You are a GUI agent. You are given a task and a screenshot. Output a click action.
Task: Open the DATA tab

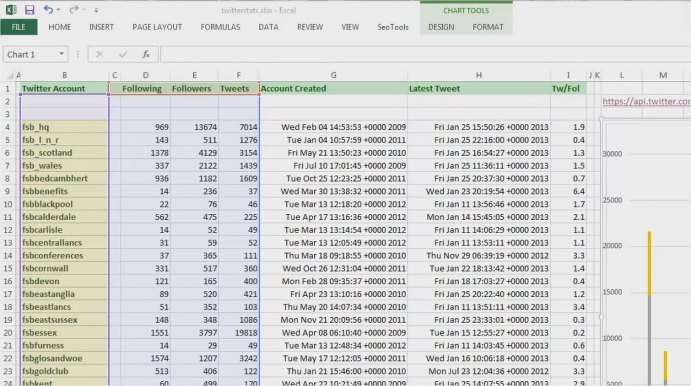(x=268, y=27)
